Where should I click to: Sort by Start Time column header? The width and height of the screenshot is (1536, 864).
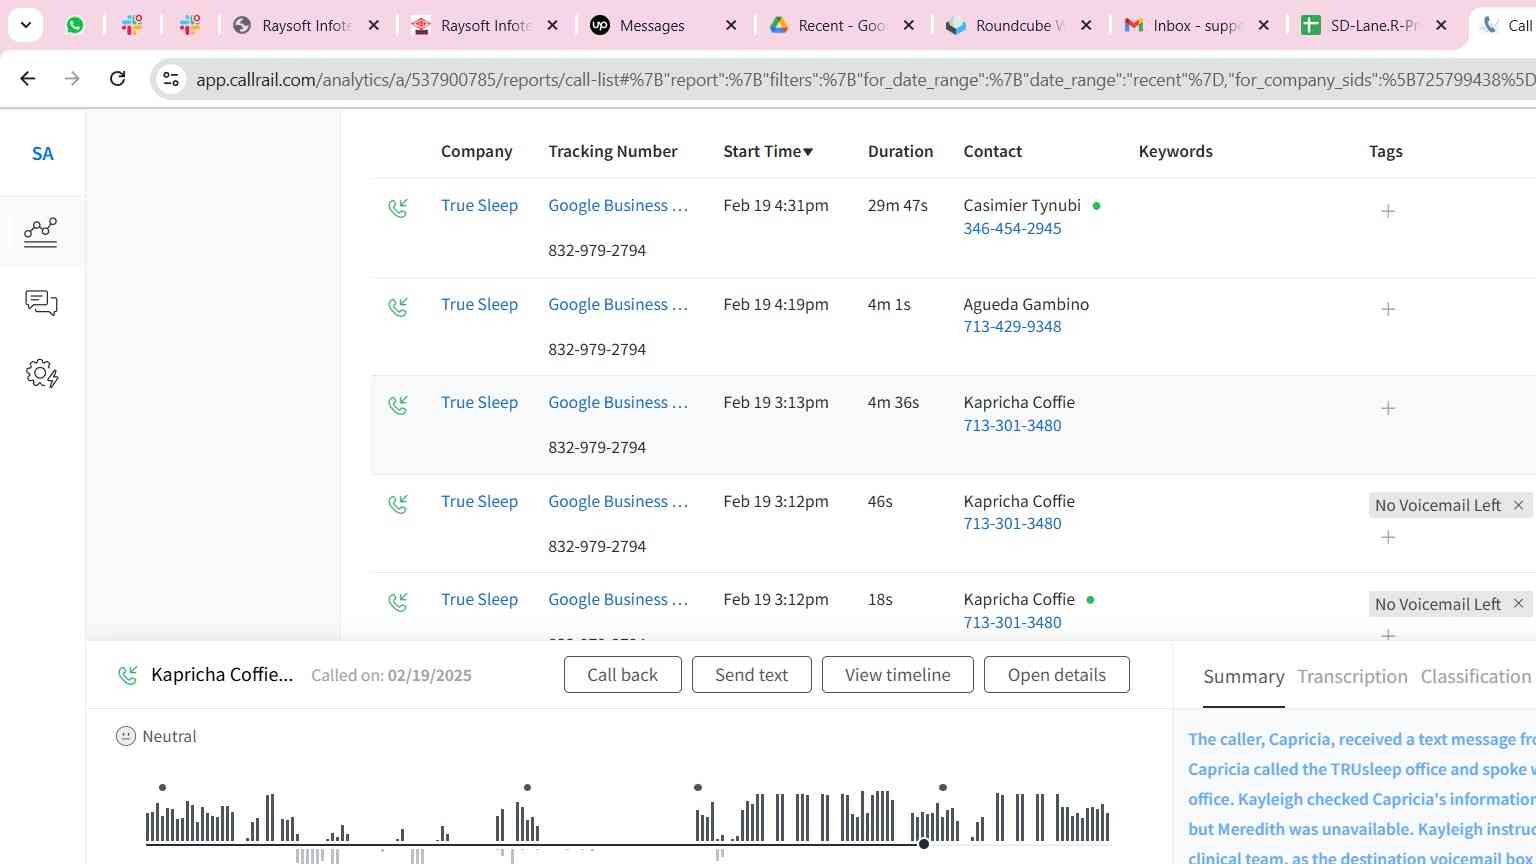click(768, 151)
